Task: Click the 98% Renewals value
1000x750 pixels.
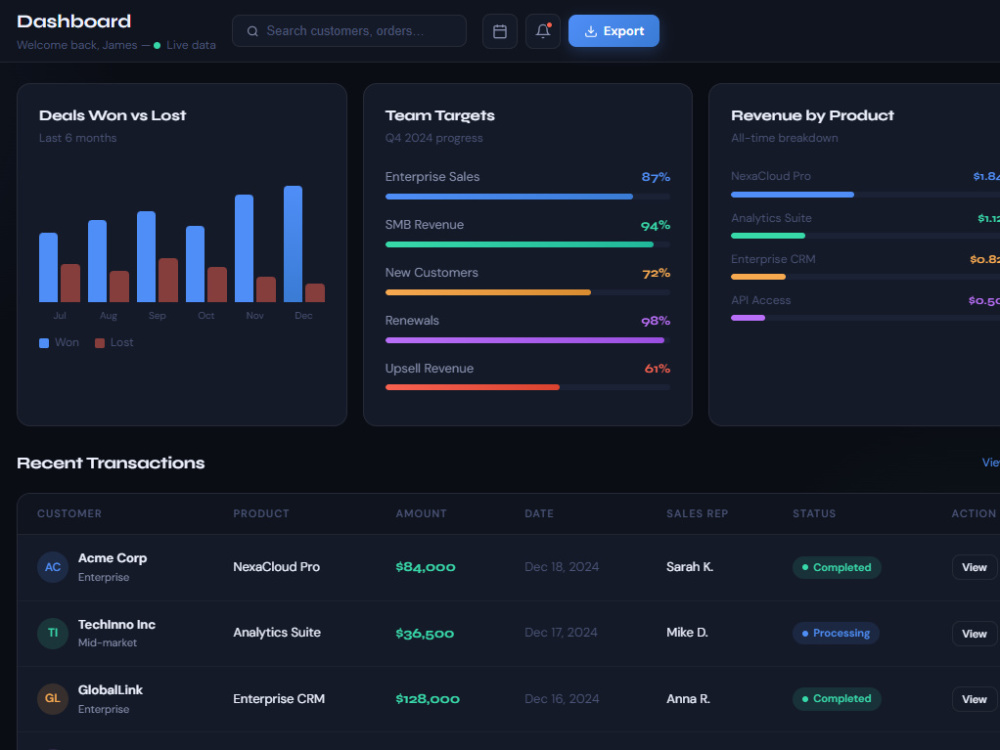Action: point(656,321)
